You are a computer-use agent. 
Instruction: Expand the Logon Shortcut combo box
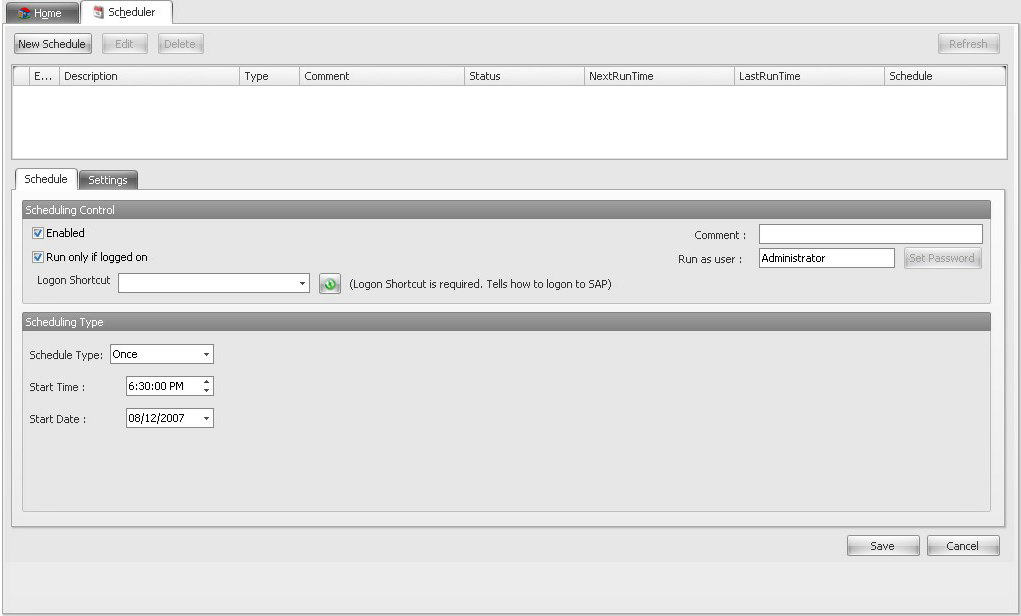tap(302, 284)
